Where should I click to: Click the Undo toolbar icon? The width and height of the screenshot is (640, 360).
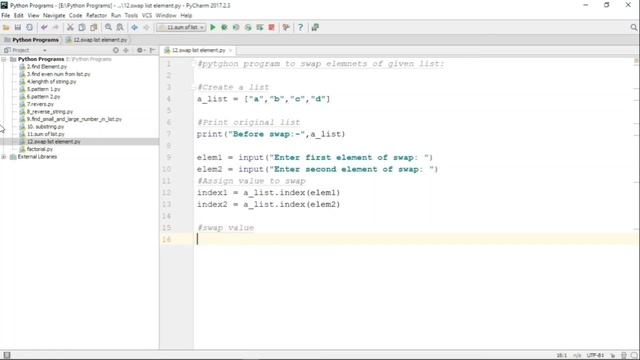coord(44,27)
